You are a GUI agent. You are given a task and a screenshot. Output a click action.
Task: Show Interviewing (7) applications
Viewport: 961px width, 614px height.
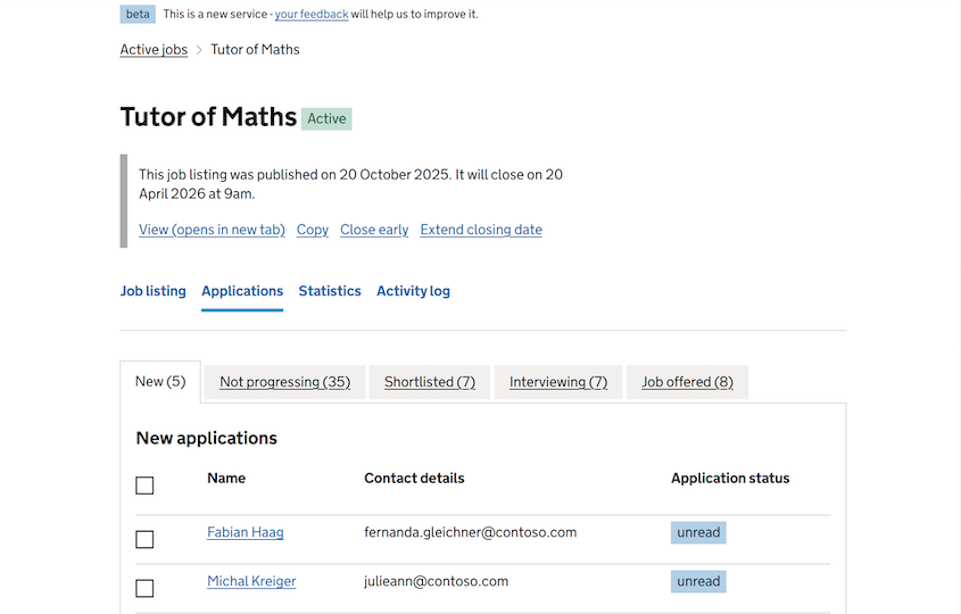coord(558,382)
